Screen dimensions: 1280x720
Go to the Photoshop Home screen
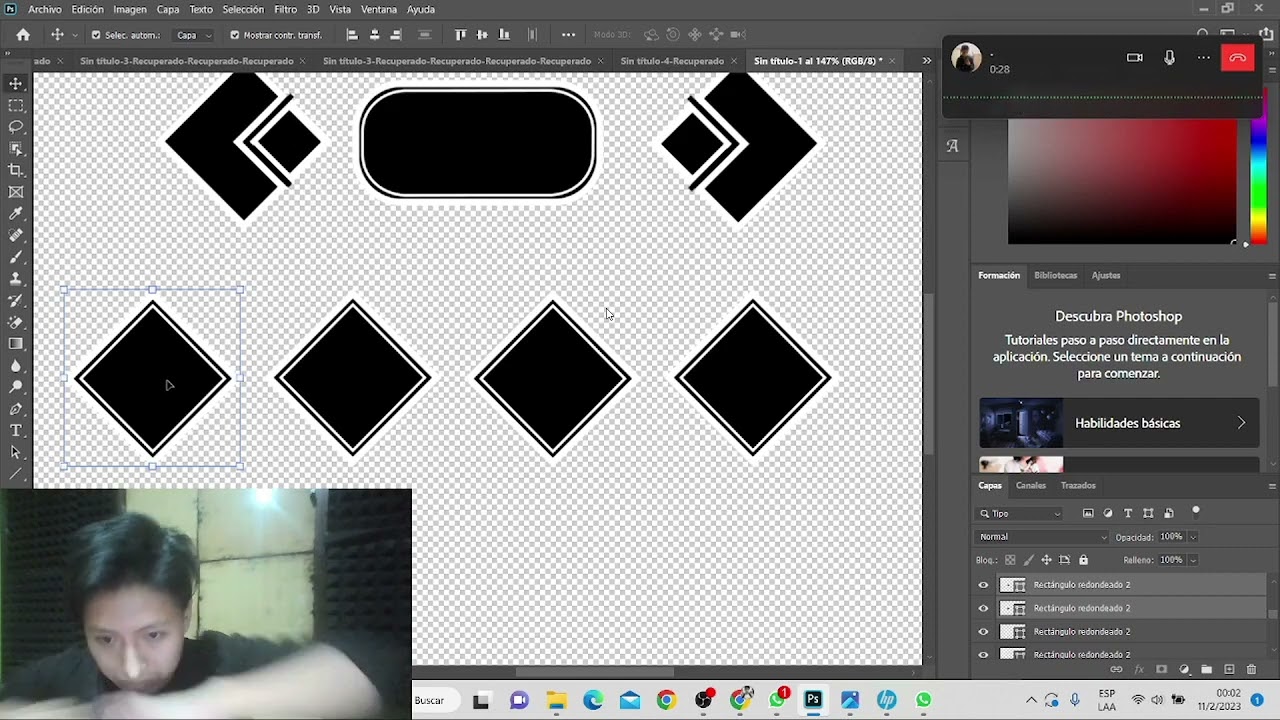23,35
